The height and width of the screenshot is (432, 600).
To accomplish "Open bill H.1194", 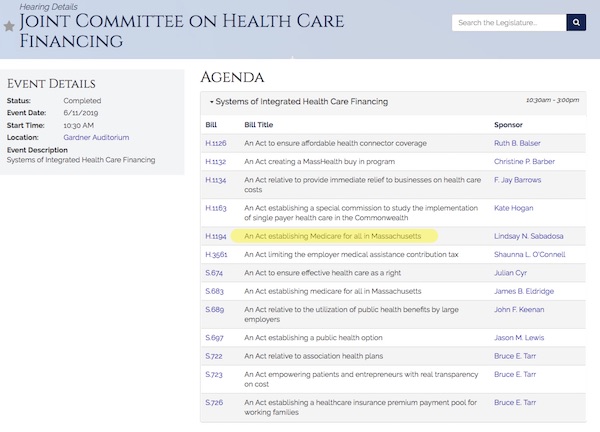I will pos(216,236).
